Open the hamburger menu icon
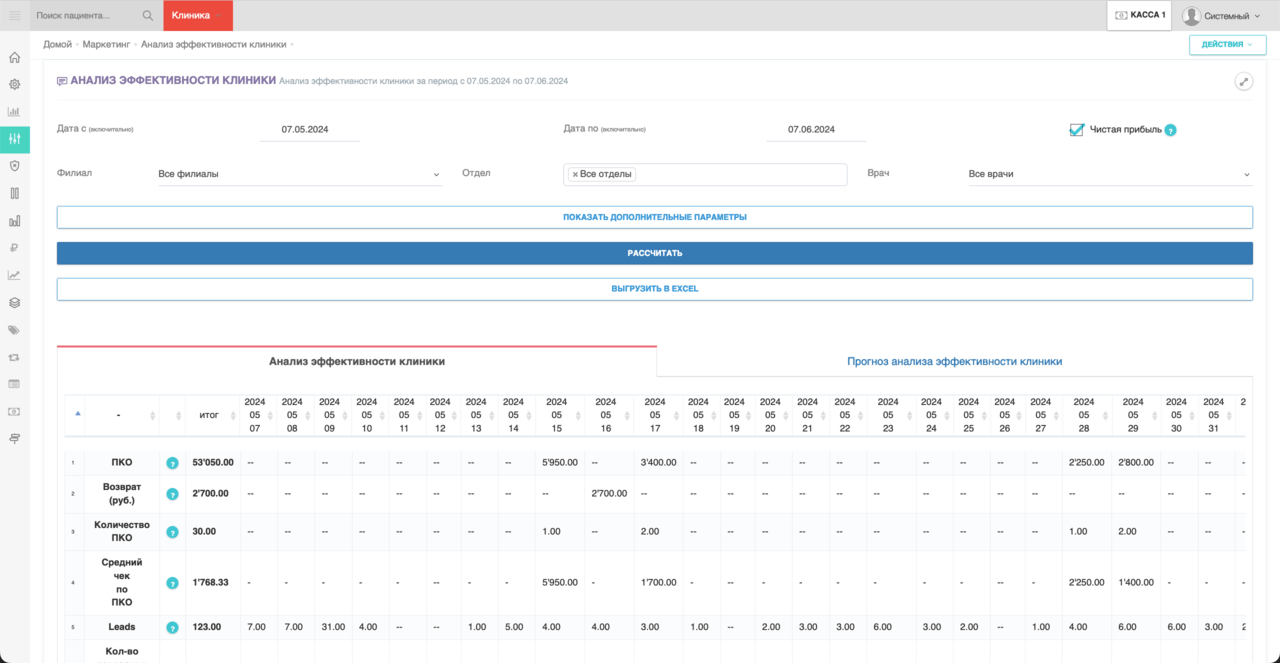1280x663 pixels. tap(14, 15)
